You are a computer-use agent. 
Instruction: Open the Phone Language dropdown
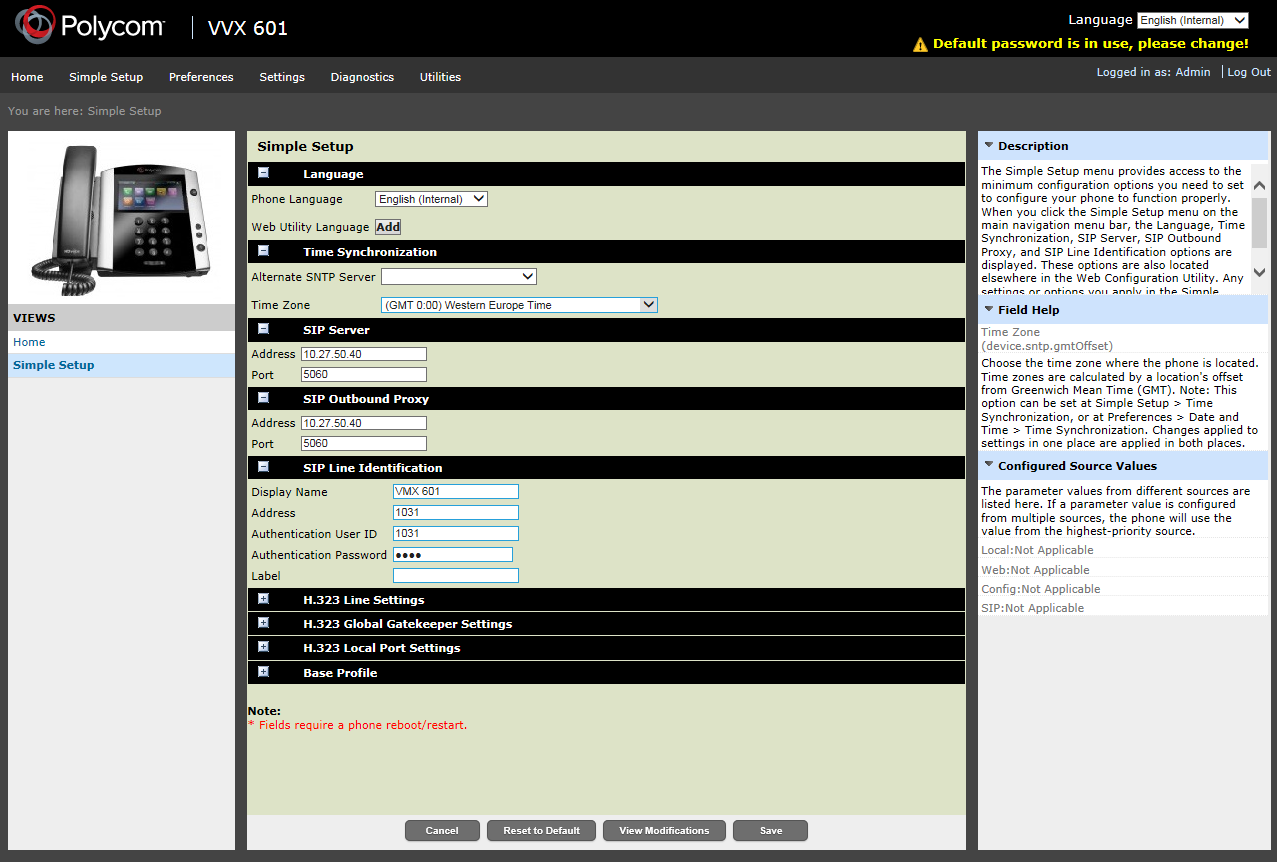pyautogui.click(x=431, y=199)
